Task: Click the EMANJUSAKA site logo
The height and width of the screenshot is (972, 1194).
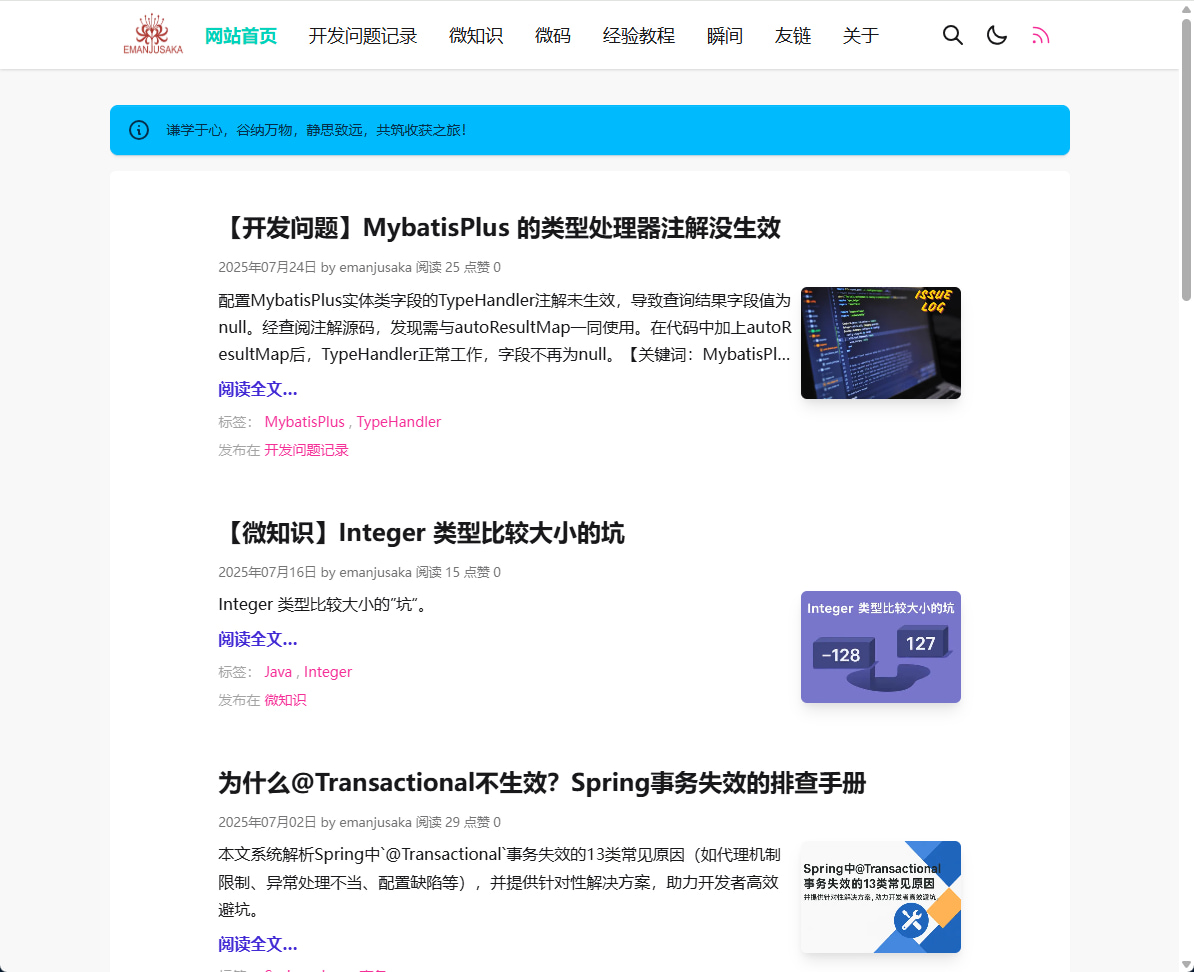Action: (x=153, y=35)
